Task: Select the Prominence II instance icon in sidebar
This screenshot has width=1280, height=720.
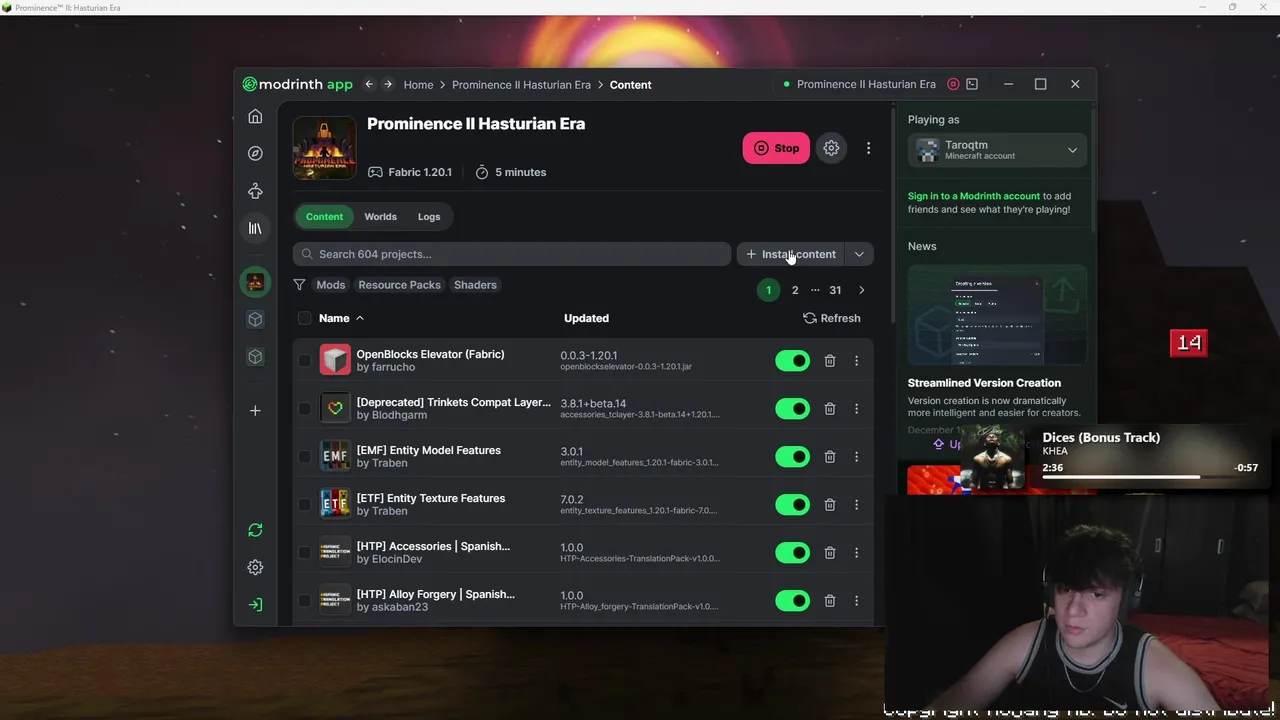Action: pos(255,282)
